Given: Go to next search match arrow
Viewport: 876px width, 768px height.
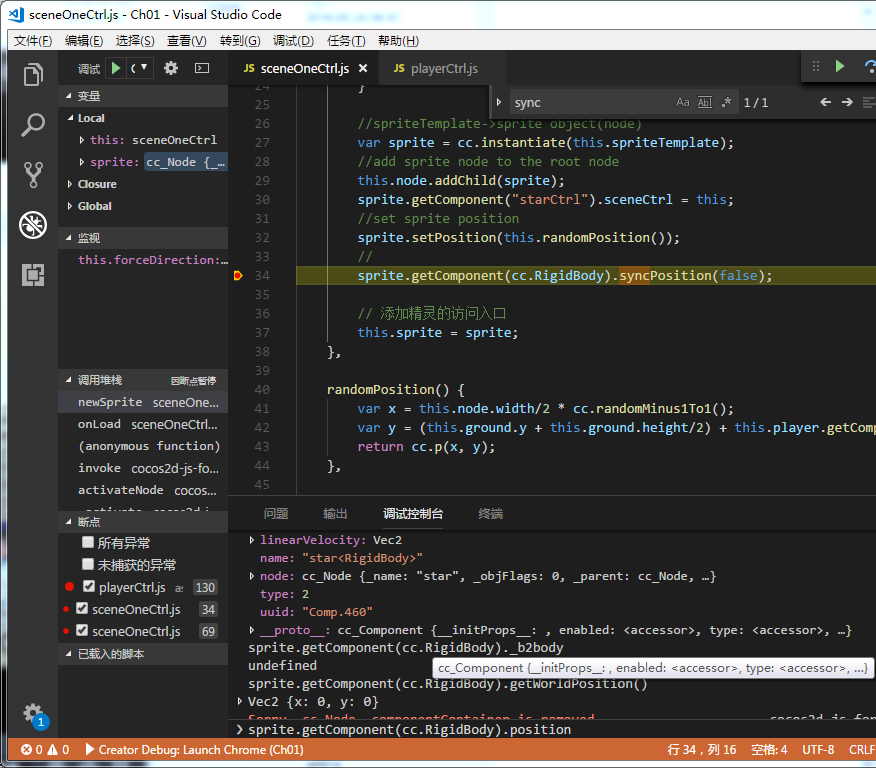Looking at the screenshot, I should tap(847, 102).
